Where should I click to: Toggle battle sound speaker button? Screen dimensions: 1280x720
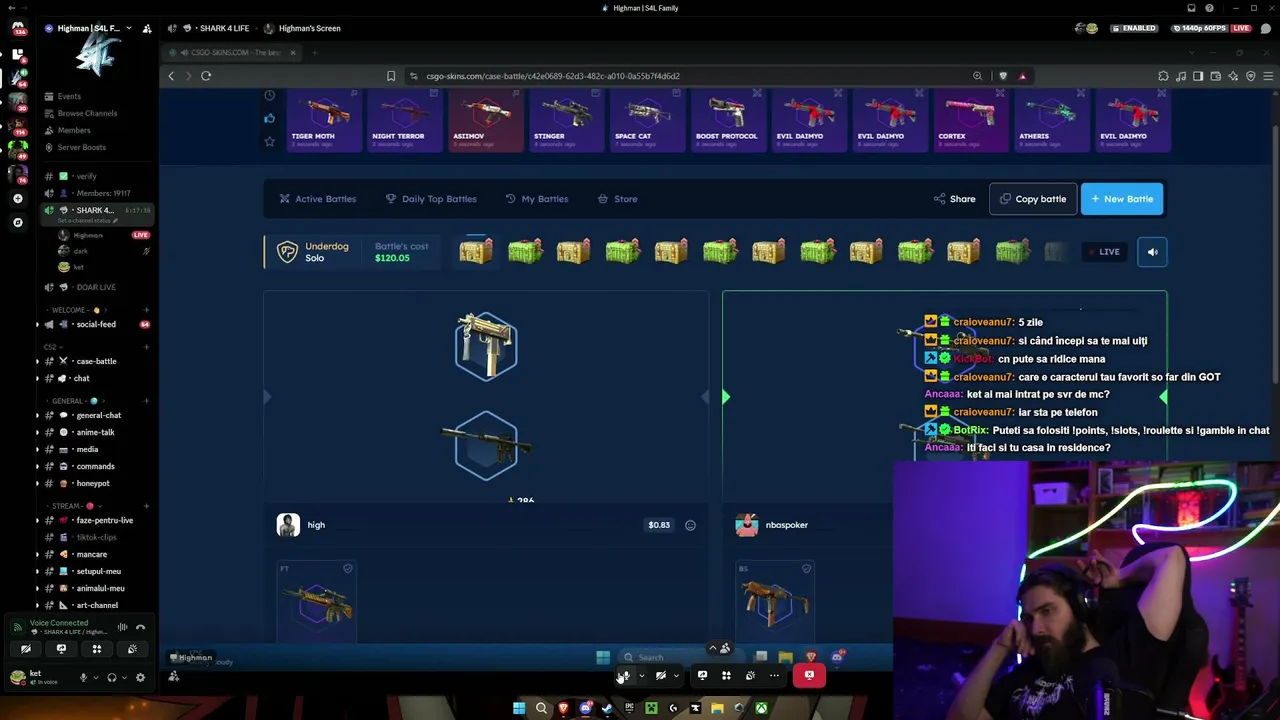[x=1152, y=252]
